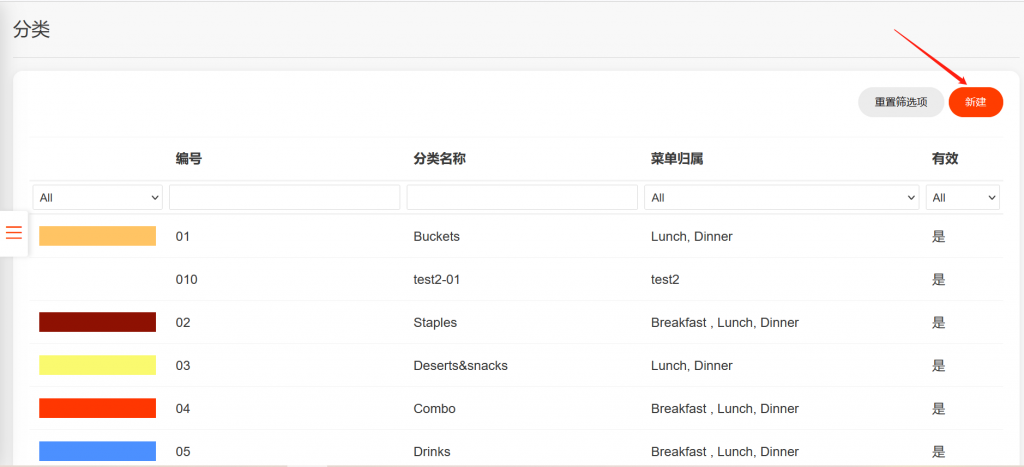Select the Buckets category name
1024x467 pixels.
pyautogui.click(x=436, y=236)
